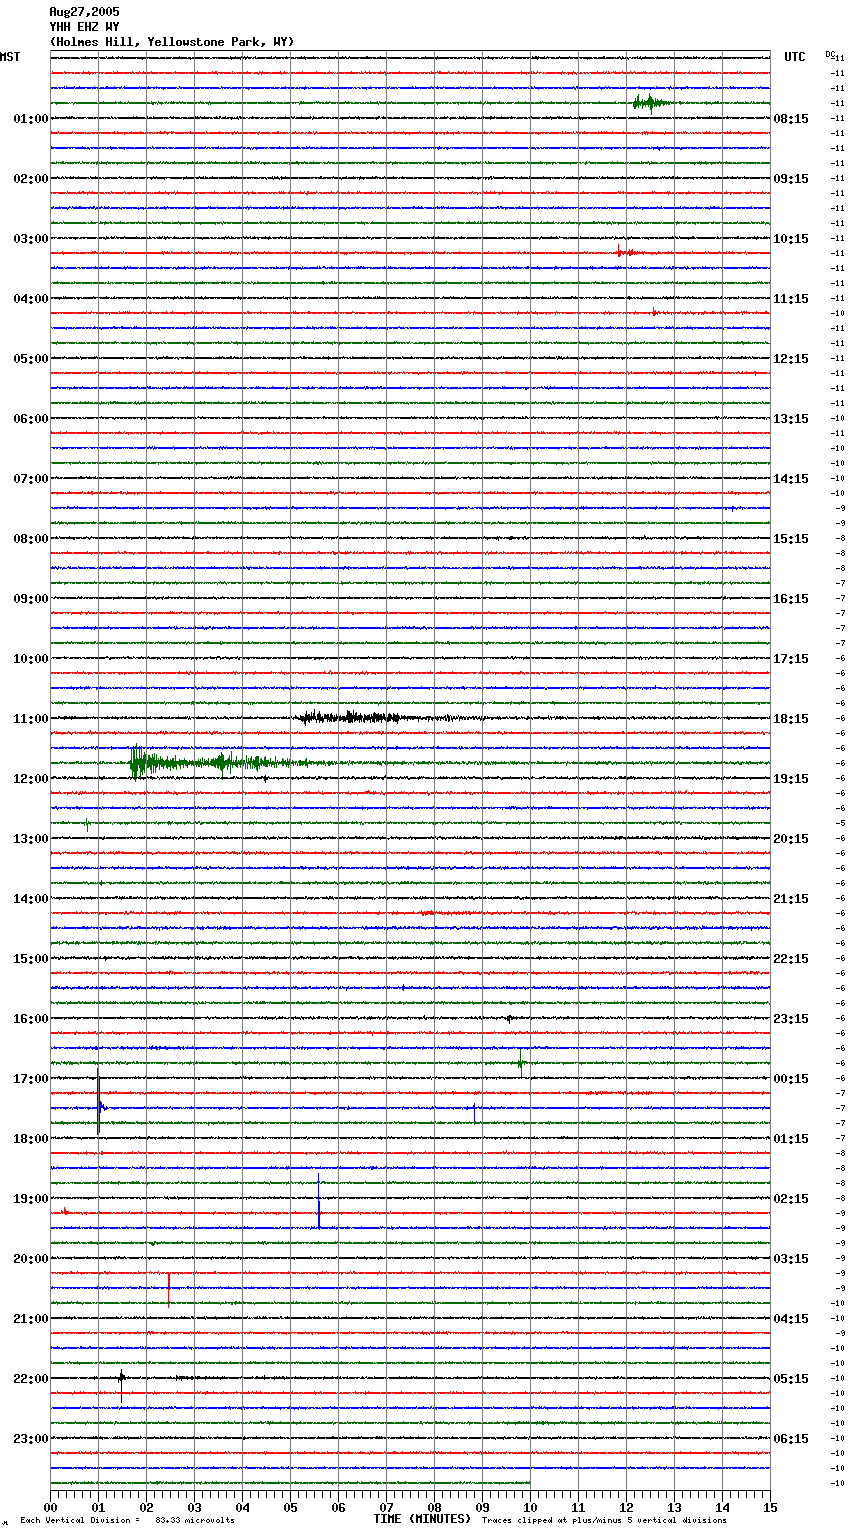Viewport: 850px width, 1534px height.
Task: Click the TIME (MINUTES) axis title
Action: (x=422, y=1519)
